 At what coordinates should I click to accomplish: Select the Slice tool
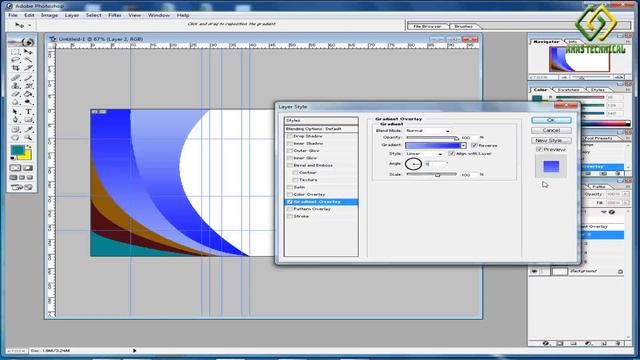[28, 68]
